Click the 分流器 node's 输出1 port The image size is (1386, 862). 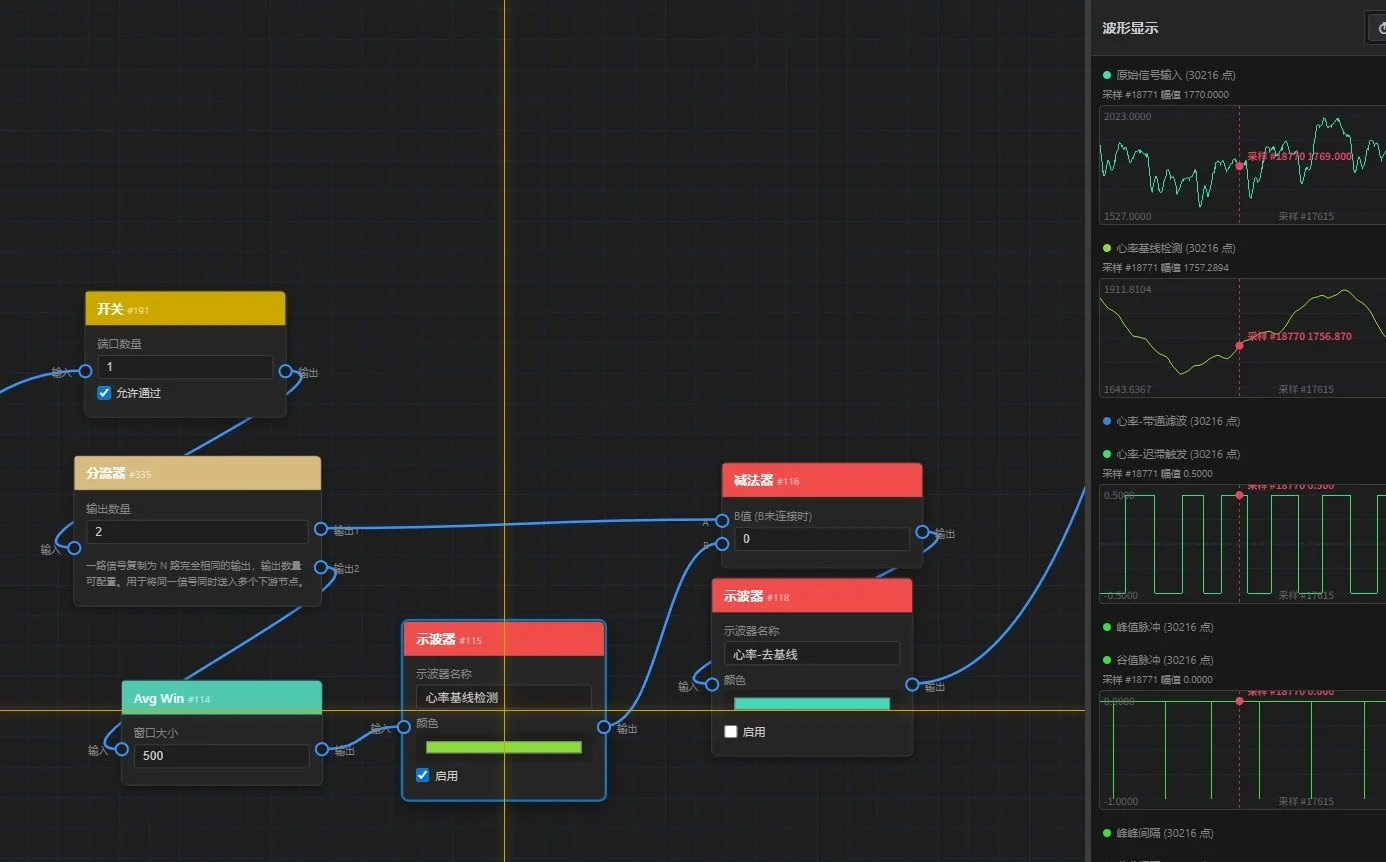click(x=321, y=529)
